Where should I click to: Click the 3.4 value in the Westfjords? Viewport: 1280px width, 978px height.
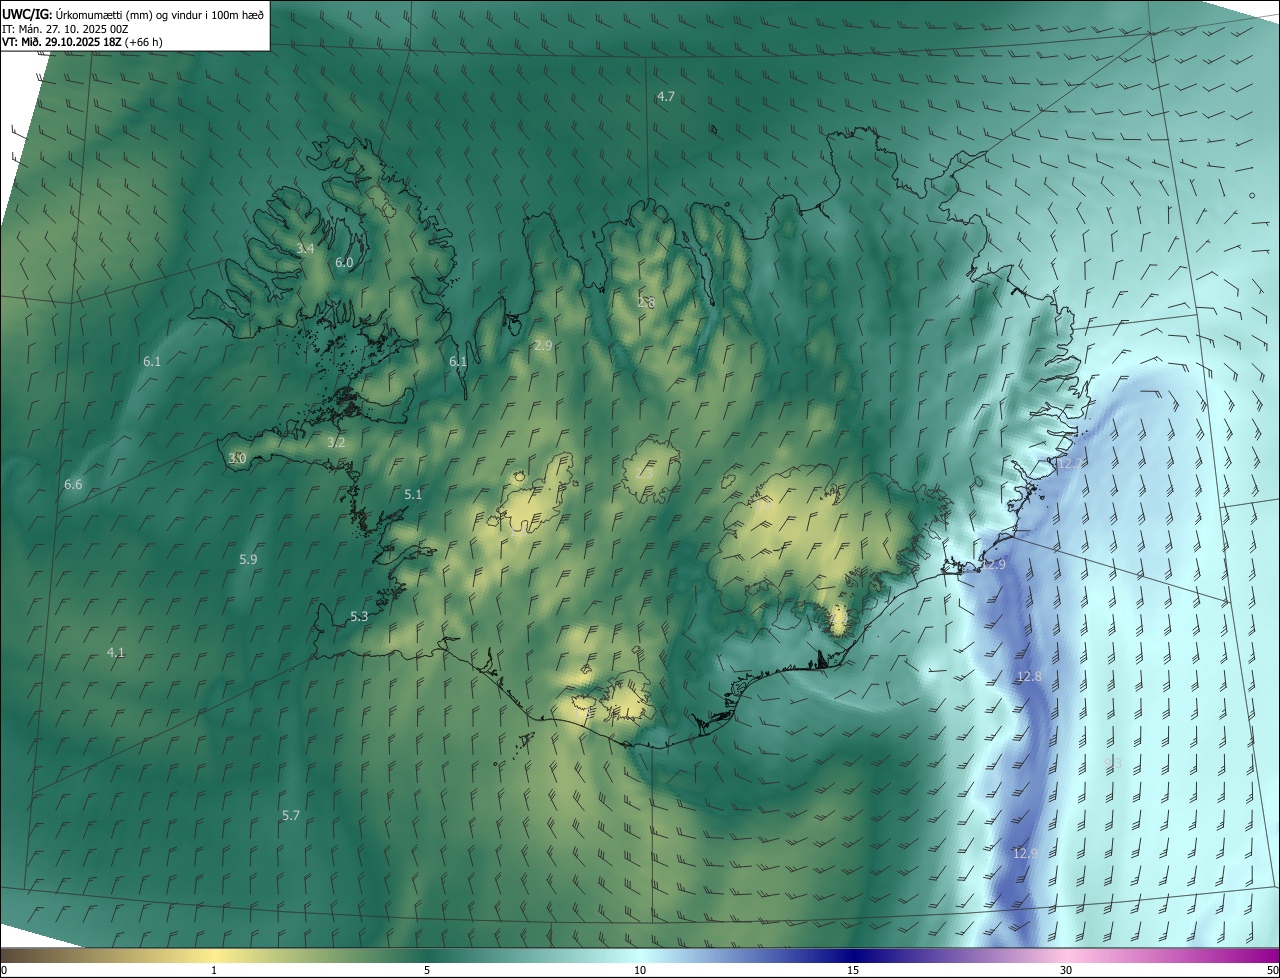pyautogui.click(x=305, y=248)
